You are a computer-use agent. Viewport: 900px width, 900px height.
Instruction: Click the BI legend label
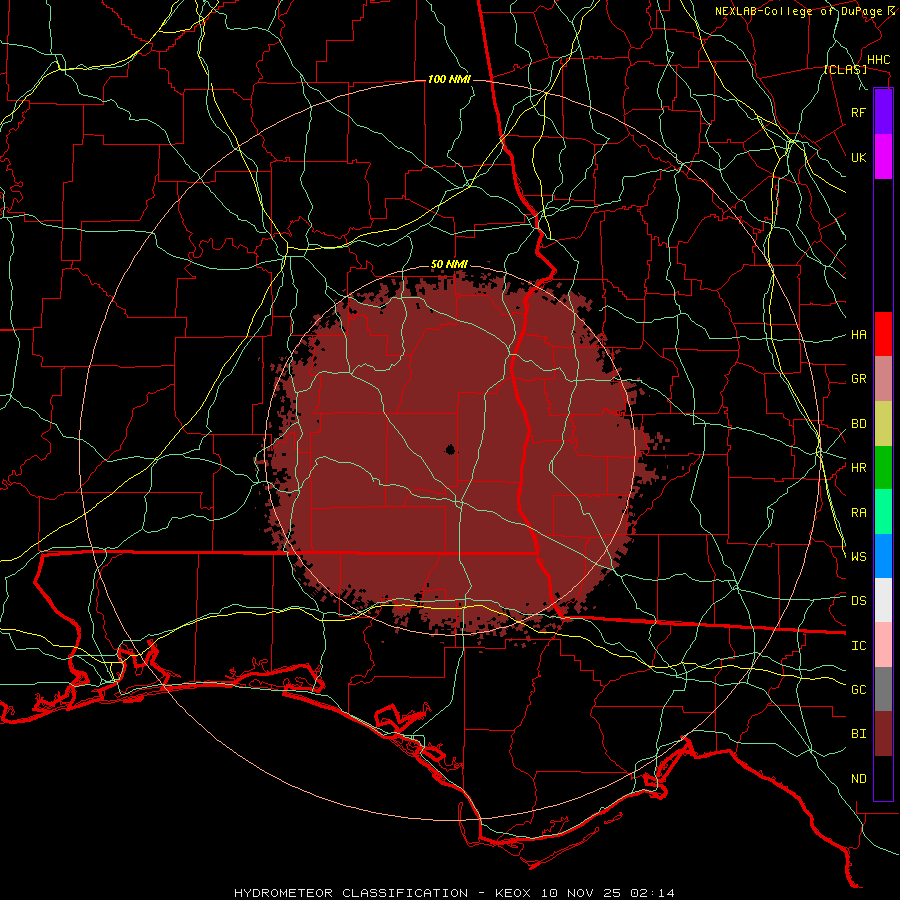coord(858,734)
